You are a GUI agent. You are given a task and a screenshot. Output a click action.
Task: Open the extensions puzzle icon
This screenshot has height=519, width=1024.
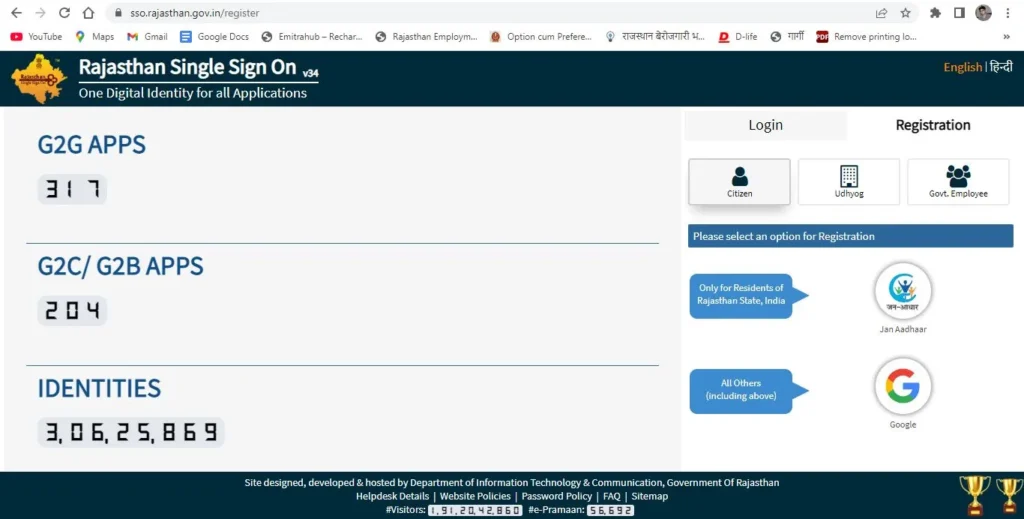coord(935,13)
